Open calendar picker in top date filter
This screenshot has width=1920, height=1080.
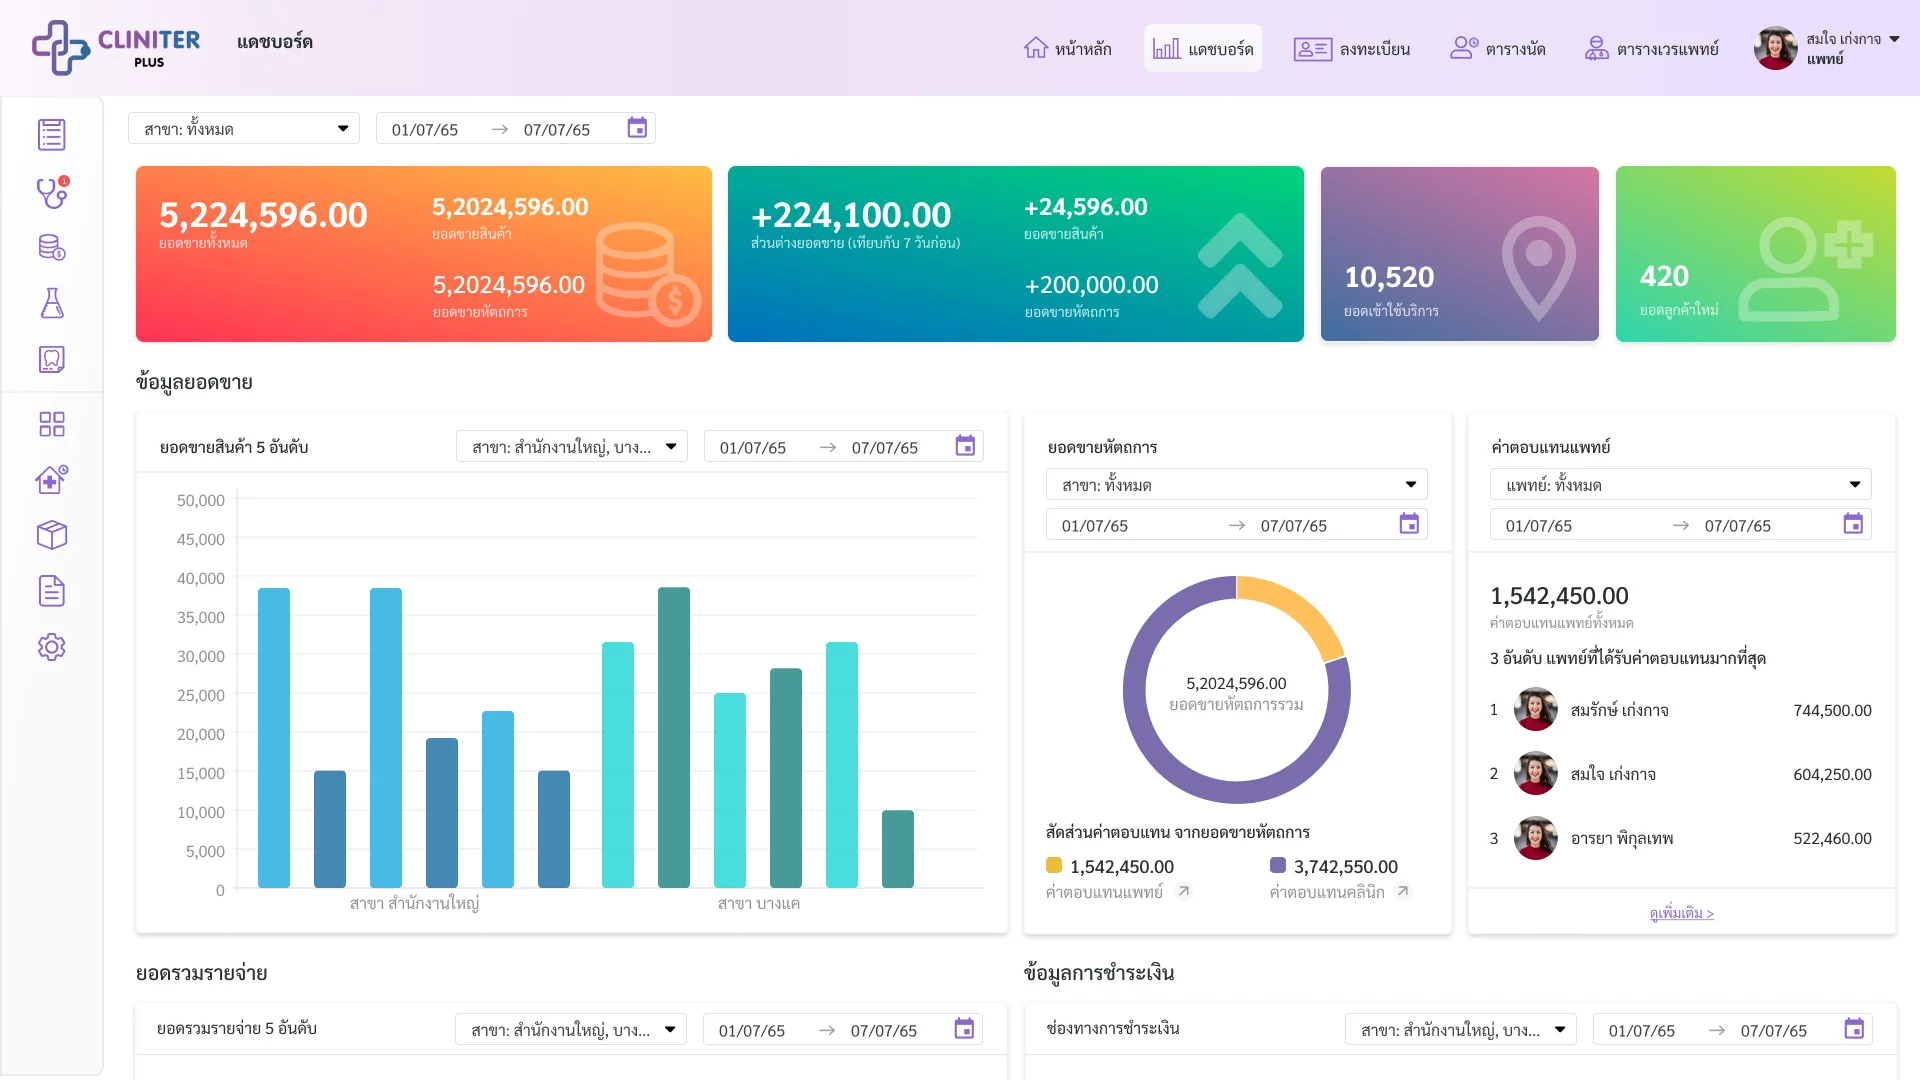coord(637,128)
